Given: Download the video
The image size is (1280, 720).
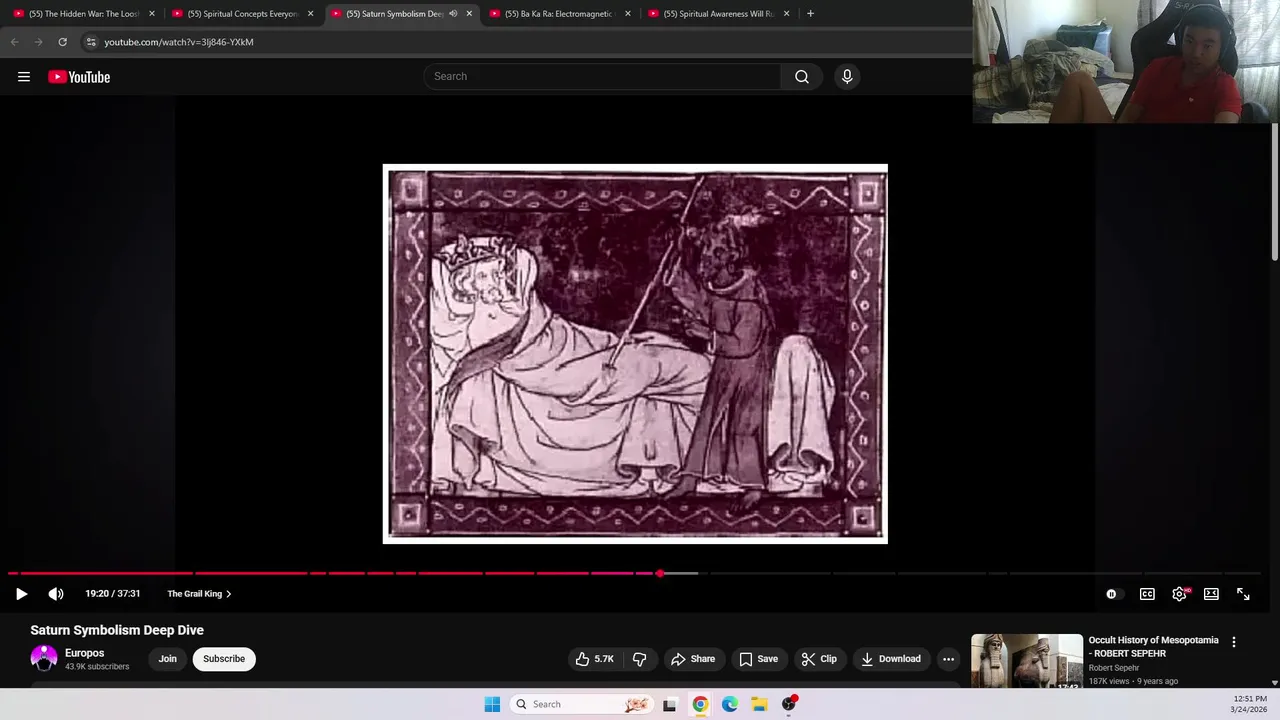Looking at the screenshot, I should point(890,659).
